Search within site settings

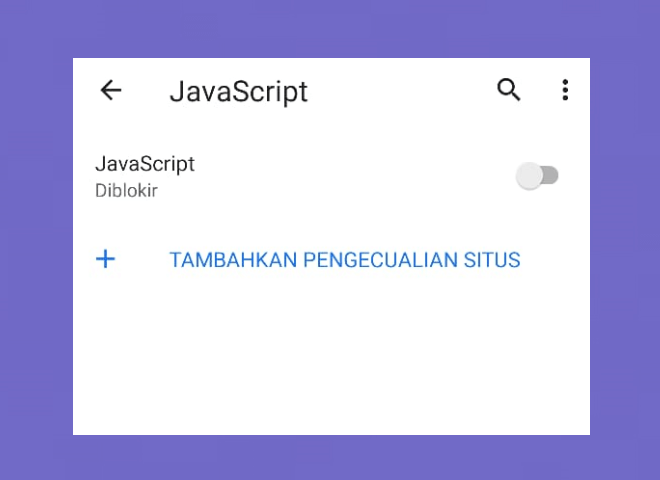[508, 90]
